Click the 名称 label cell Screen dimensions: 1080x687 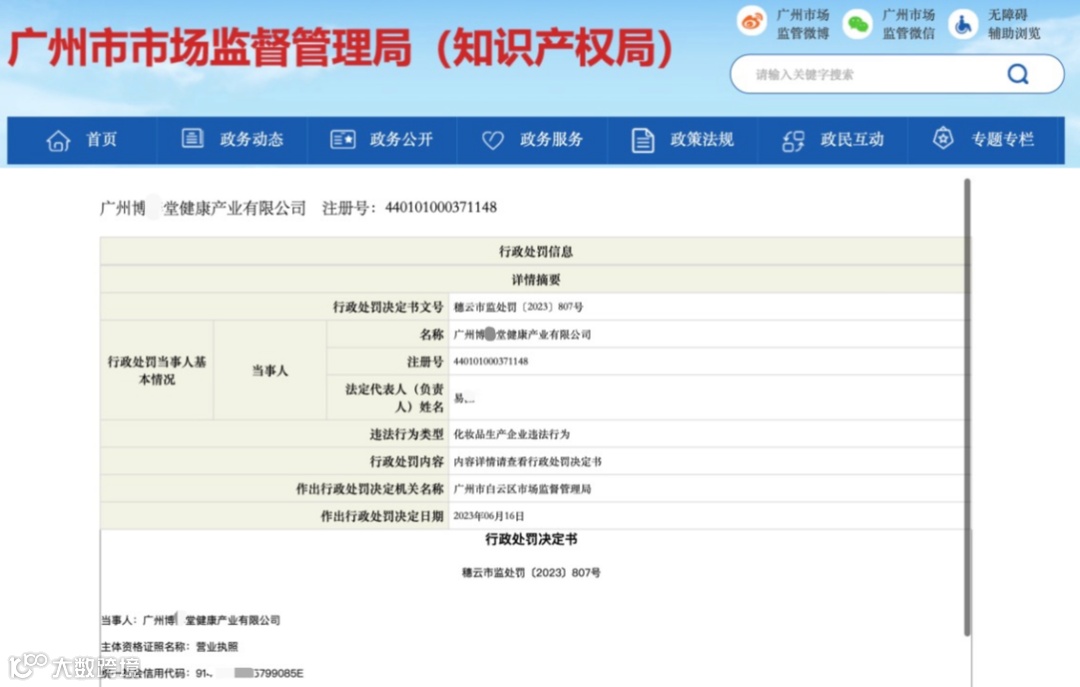click(388, 334)
